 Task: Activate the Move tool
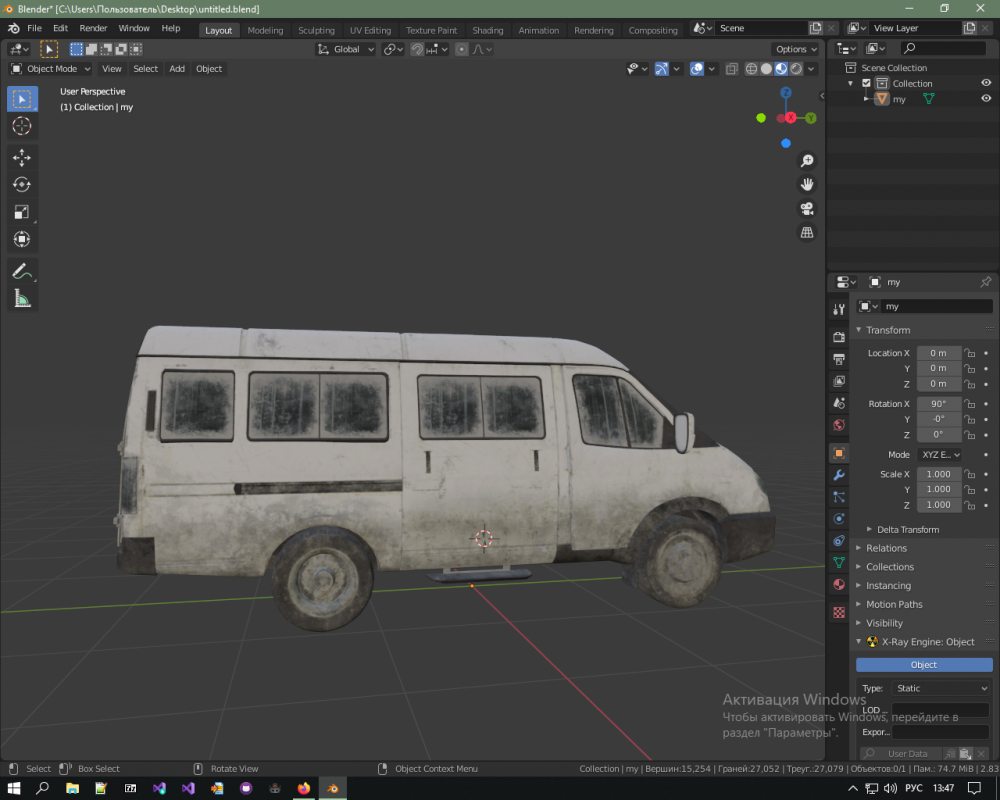point(21,157)
